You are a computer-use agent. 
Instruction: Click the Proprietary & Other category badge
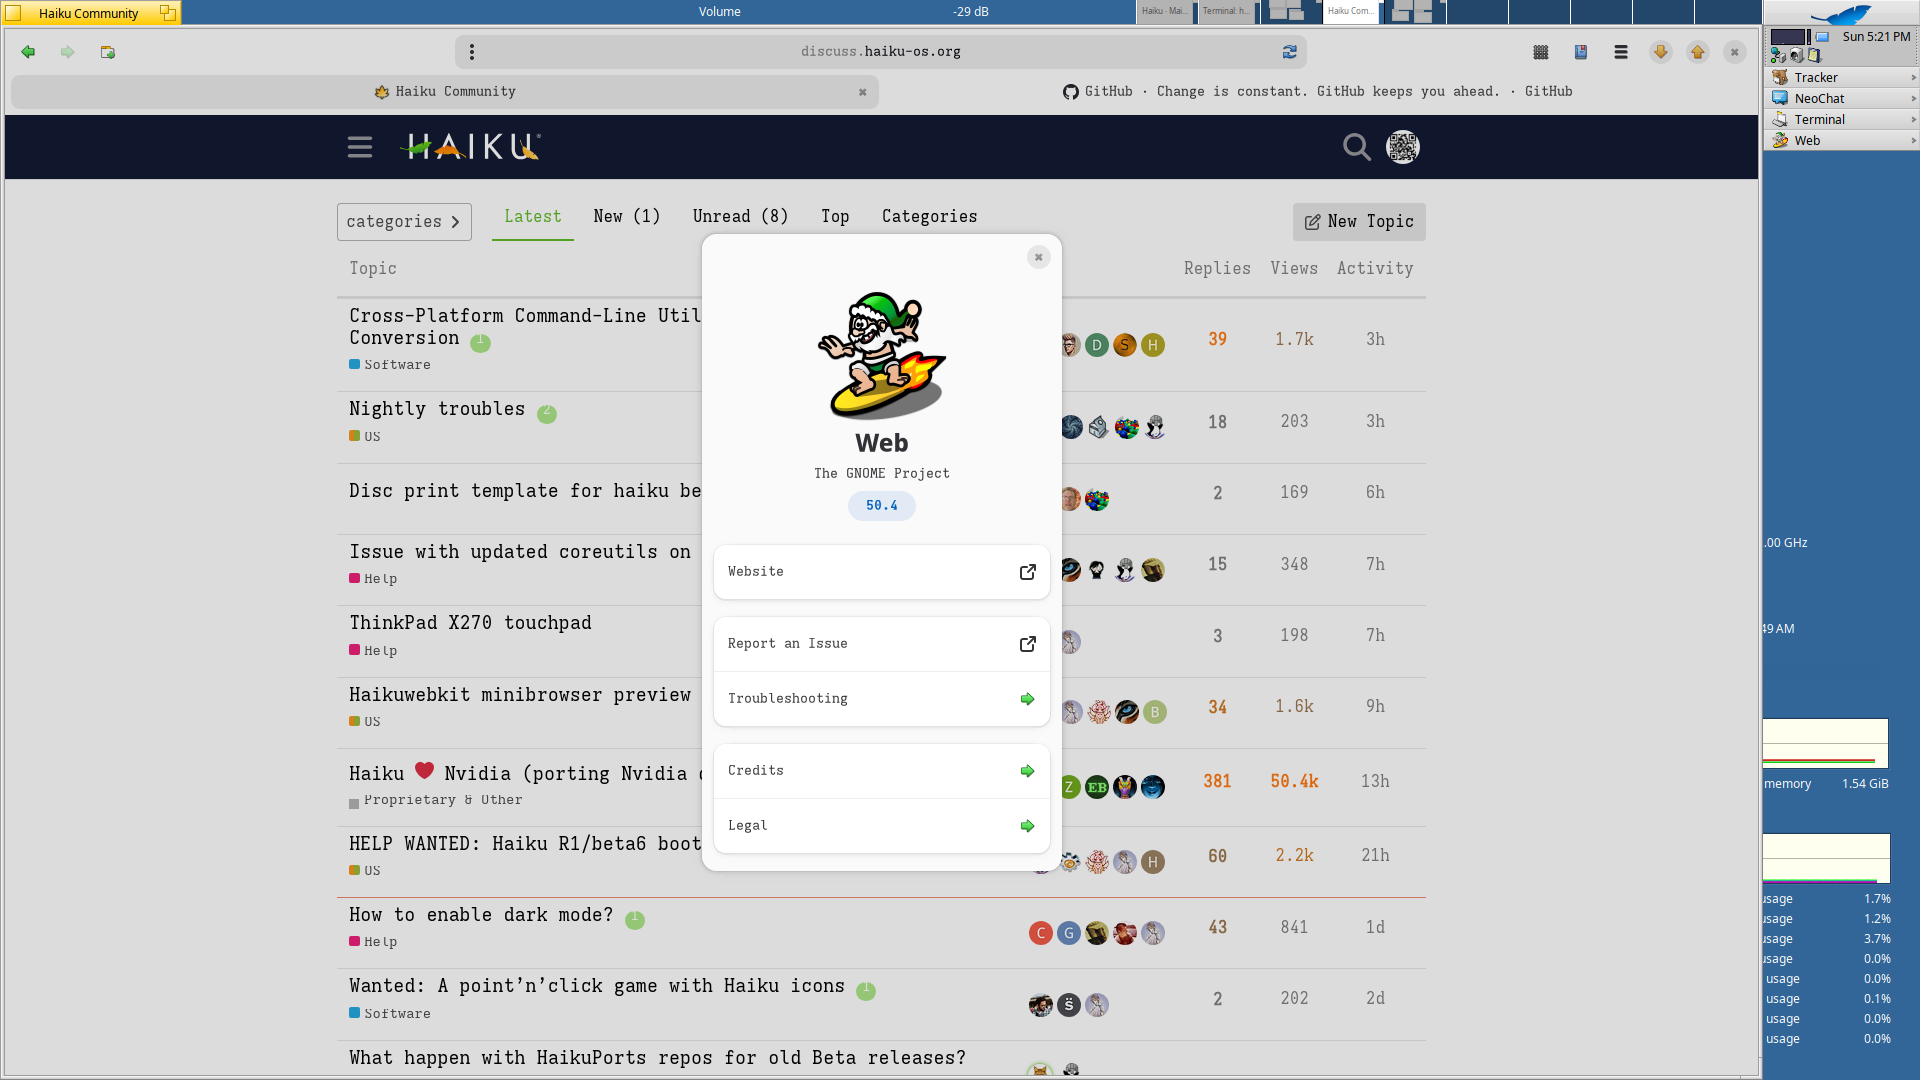[436, 800]
